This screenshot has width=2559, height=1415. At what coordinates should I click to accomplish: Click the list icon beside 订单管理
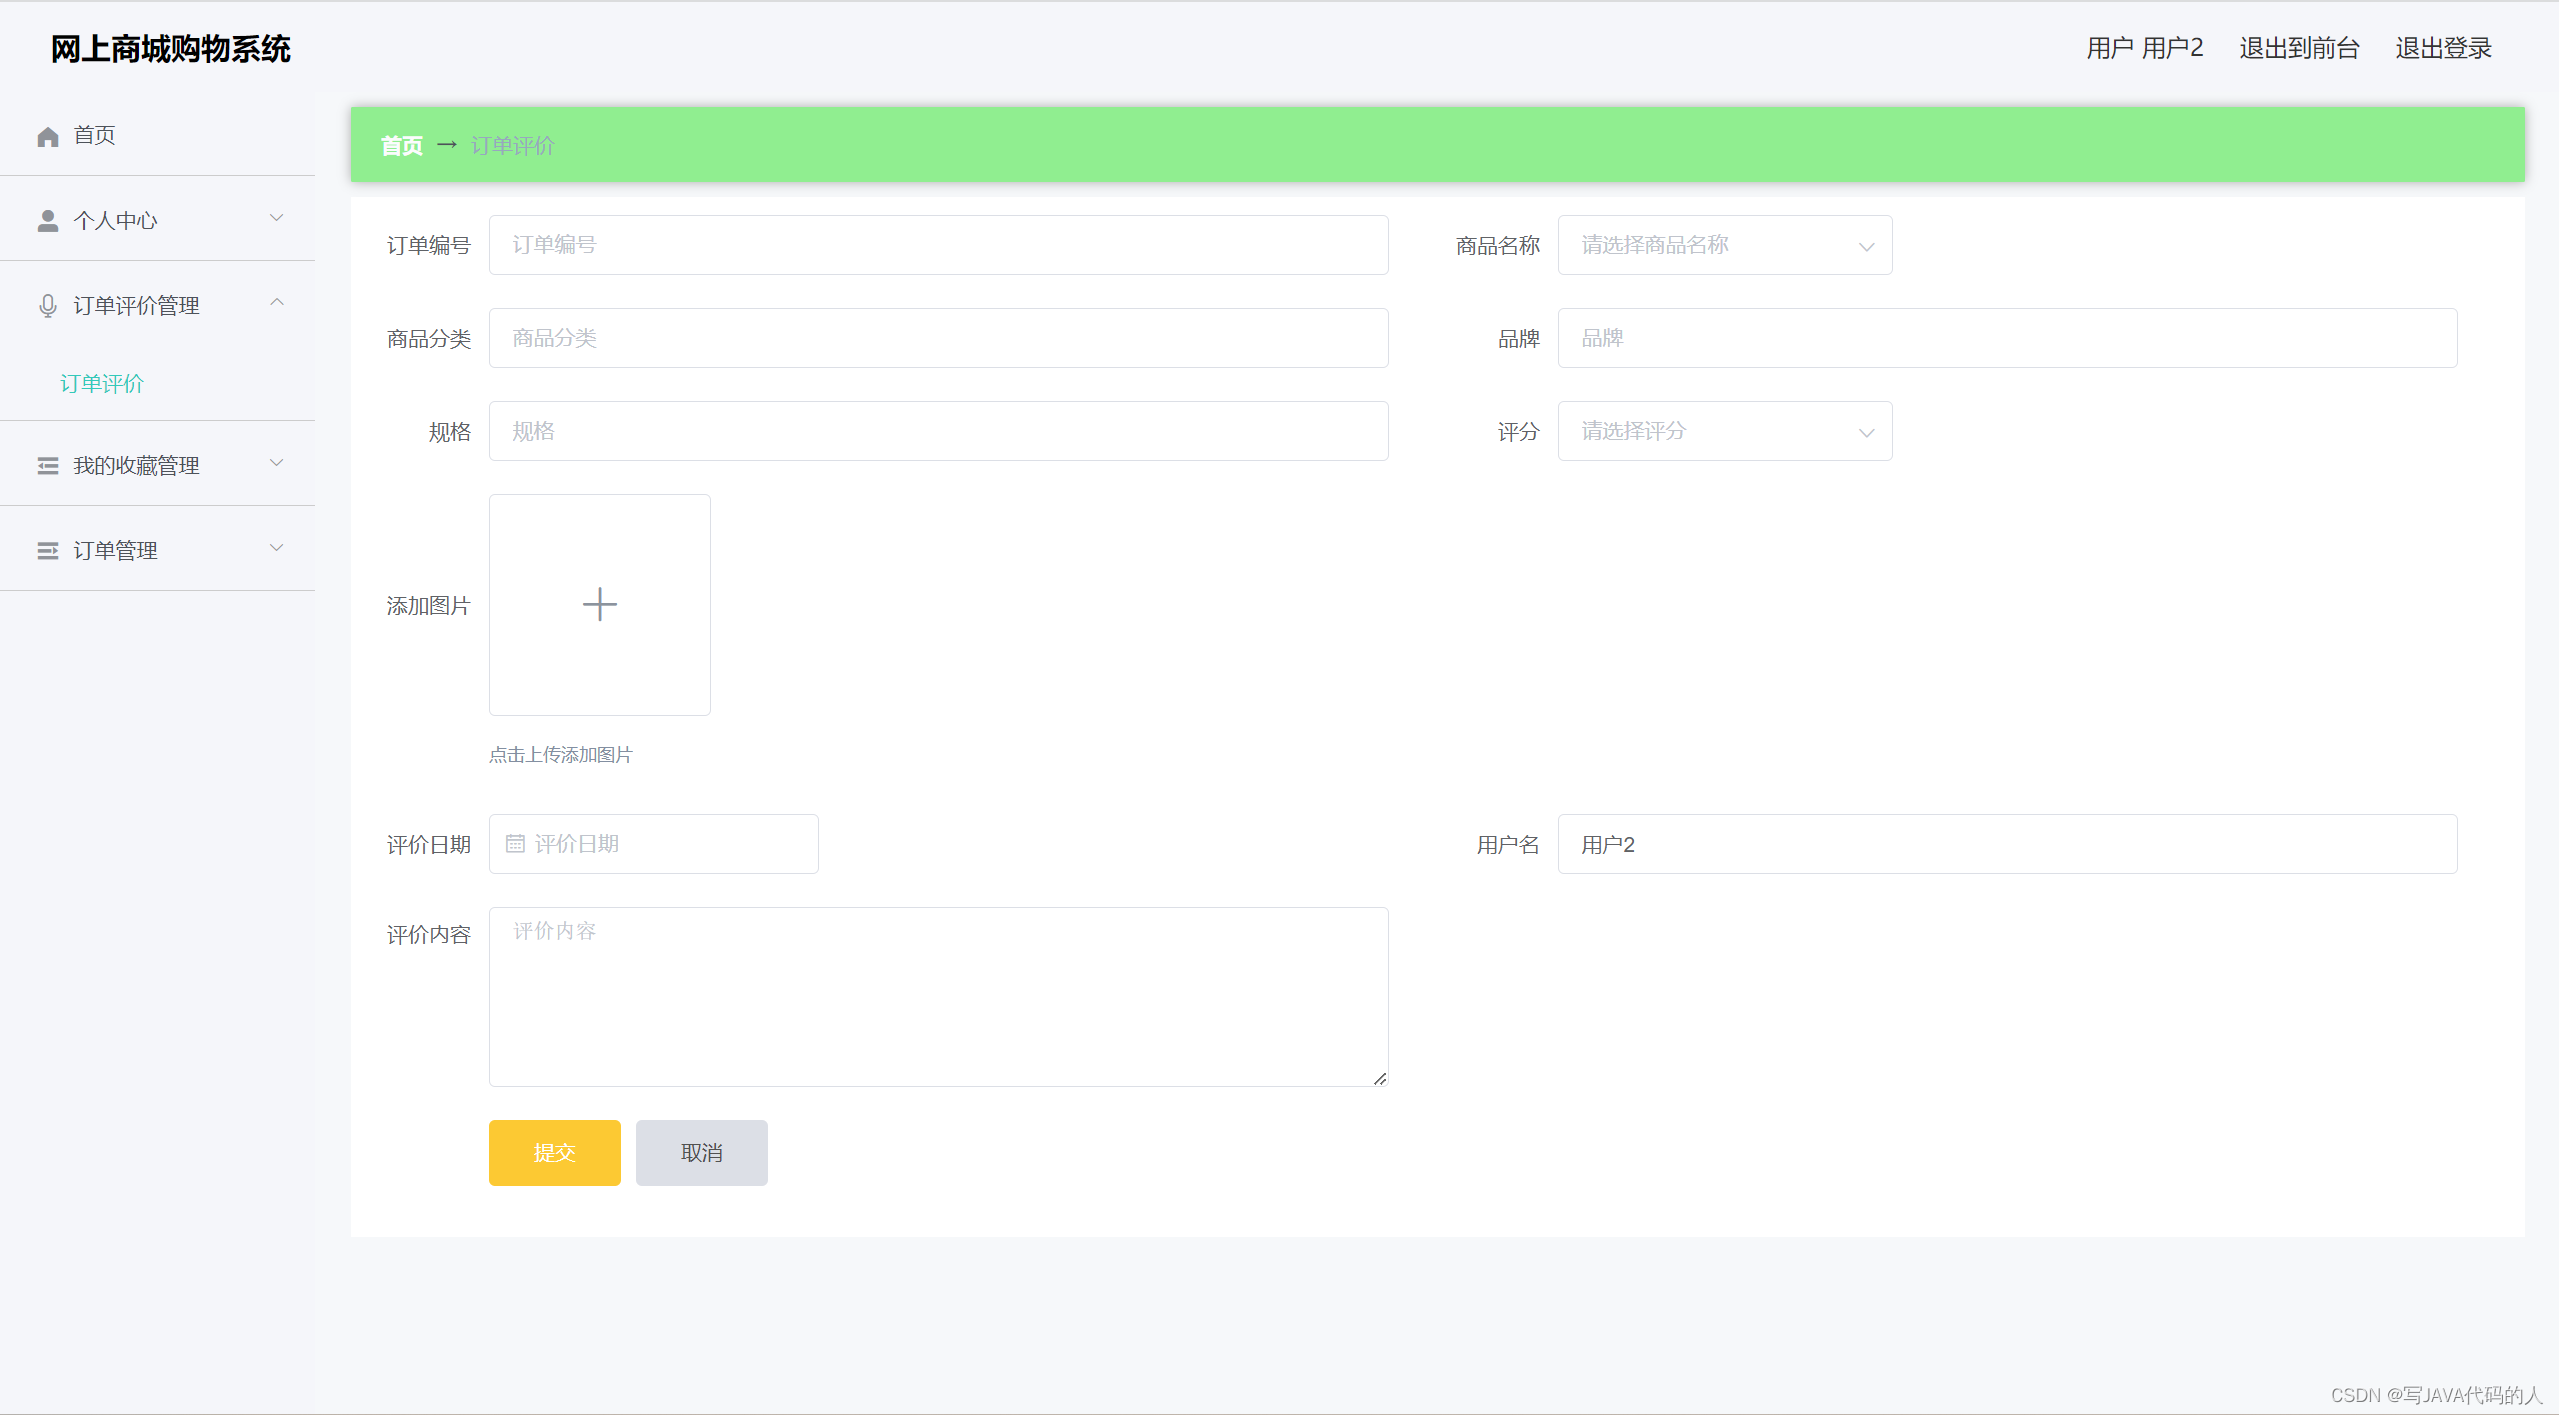(x=47, y=551)
